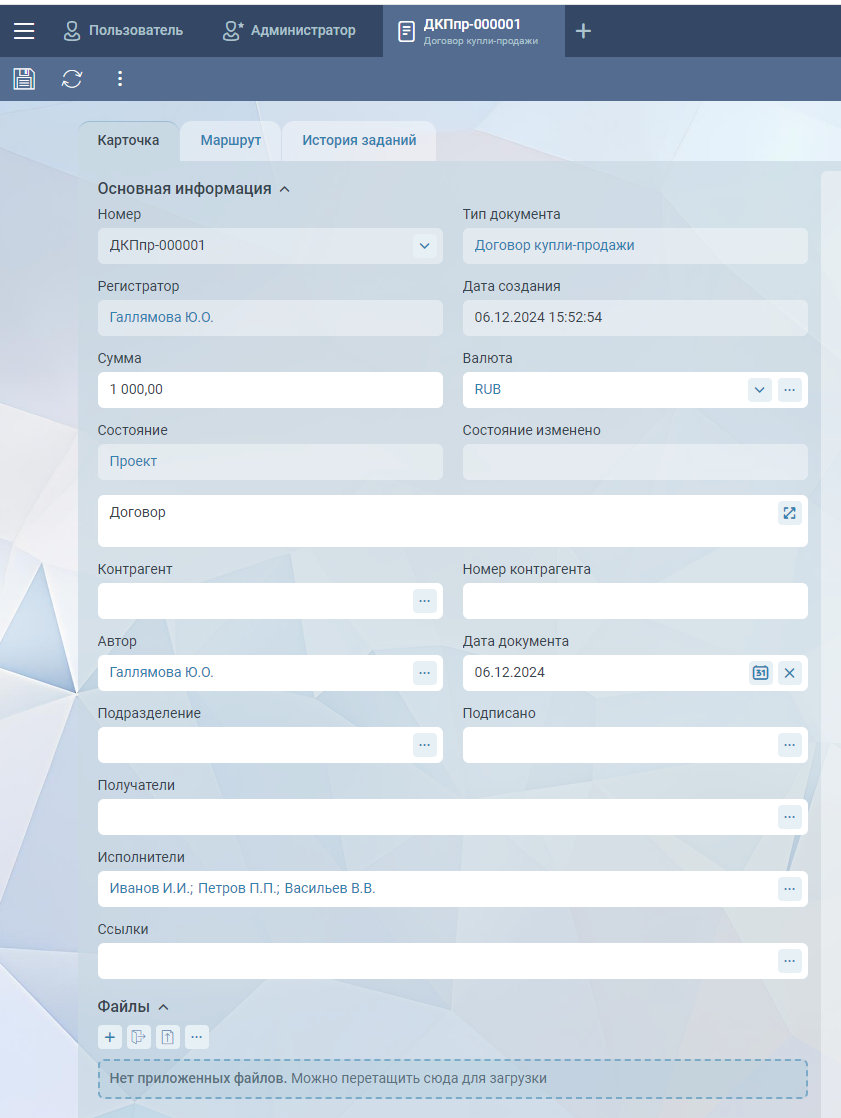
Task: Open Контрагент selection ellipsis button
Action: click(x=424, y=601)
